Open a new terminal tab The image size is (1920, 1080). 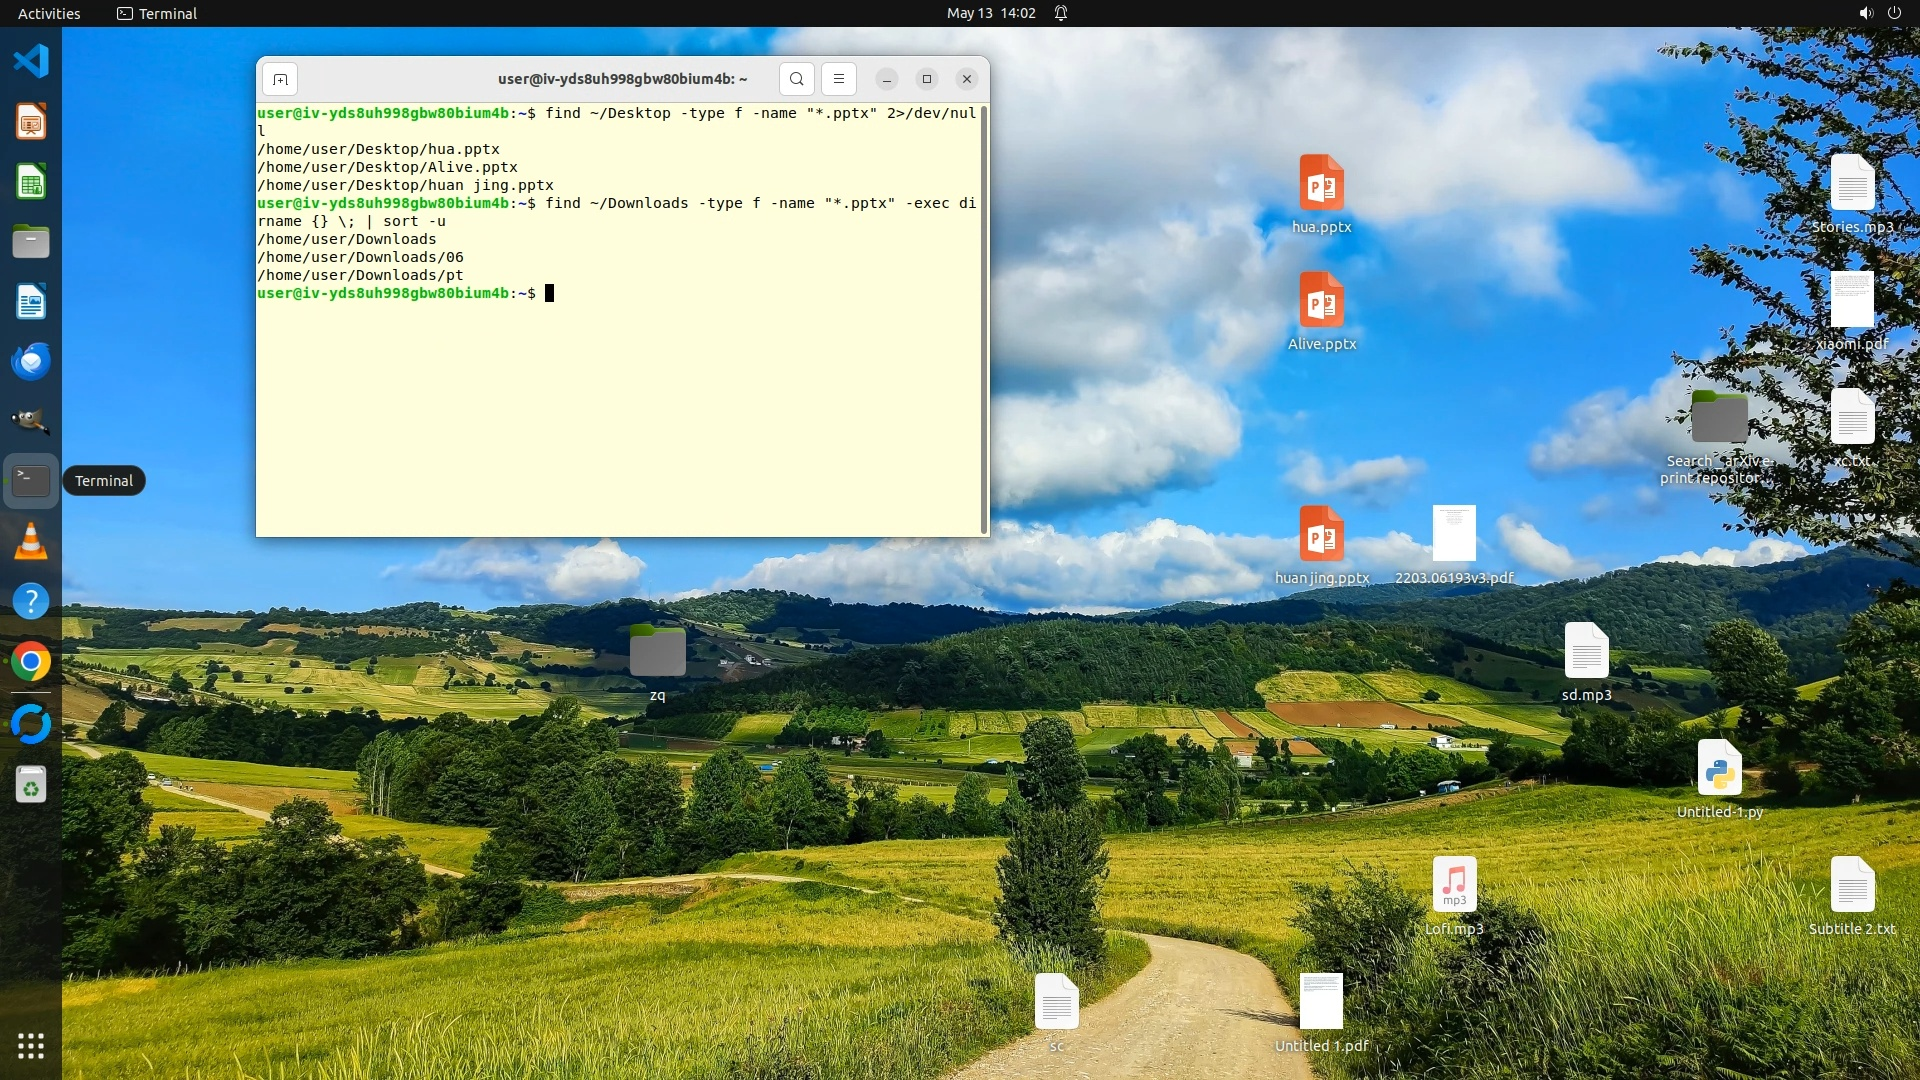click(x=280, y=79)
